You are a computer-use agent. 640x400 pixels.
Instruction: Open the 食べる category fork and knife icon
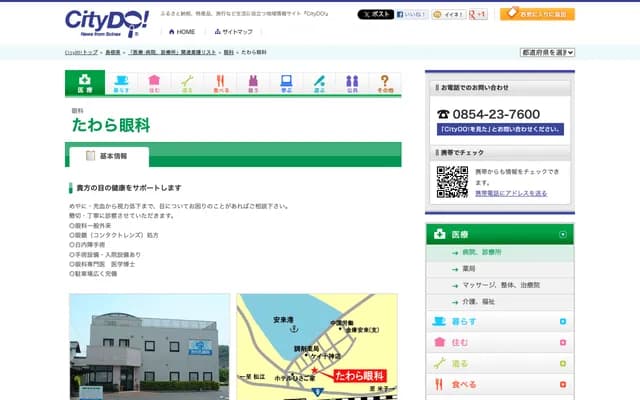(220, 83)
